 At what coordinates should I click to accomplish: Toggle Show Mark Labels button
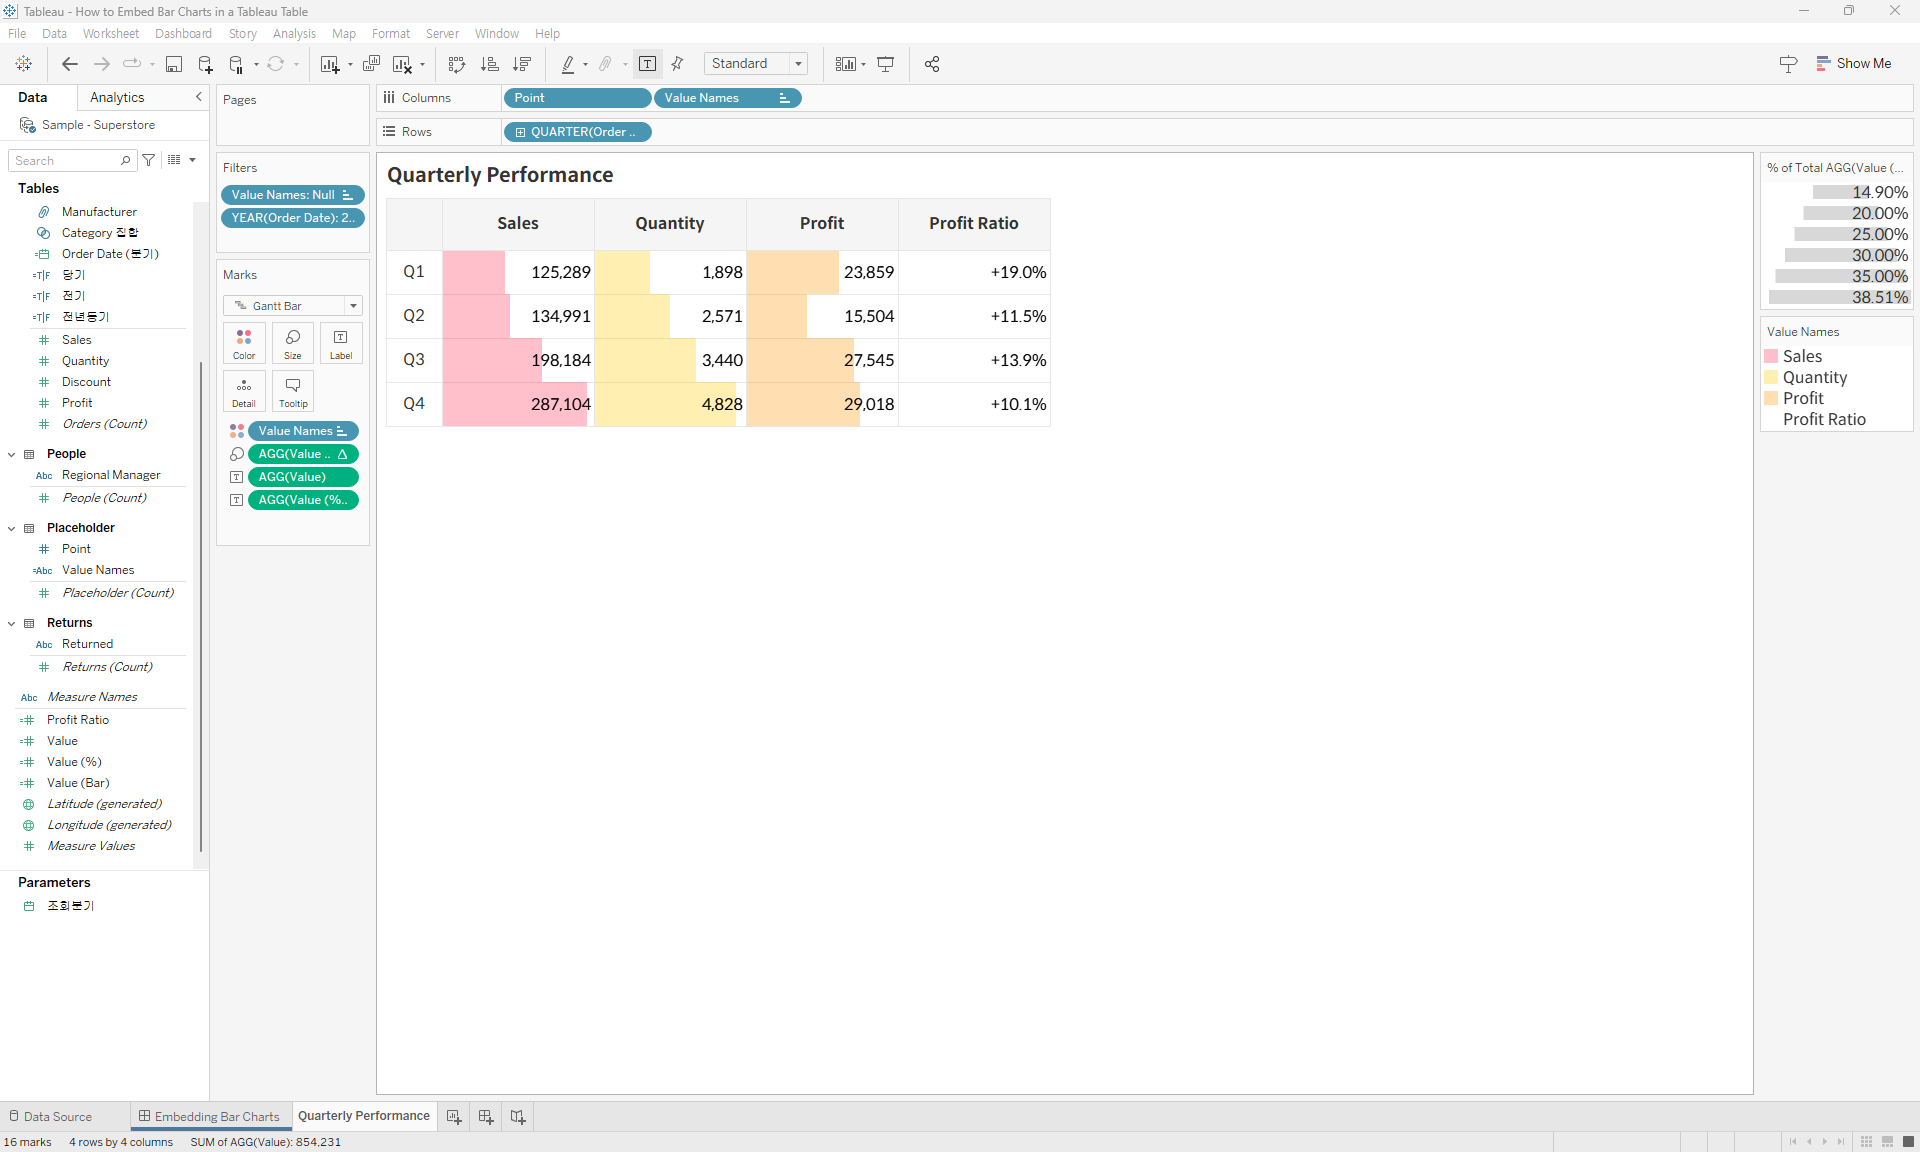(648, 64)
